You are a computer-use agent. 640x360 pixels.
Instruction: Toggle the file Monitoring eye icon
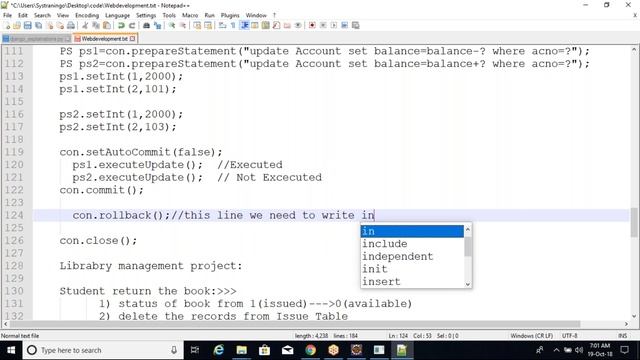click(x=298, y=25)
